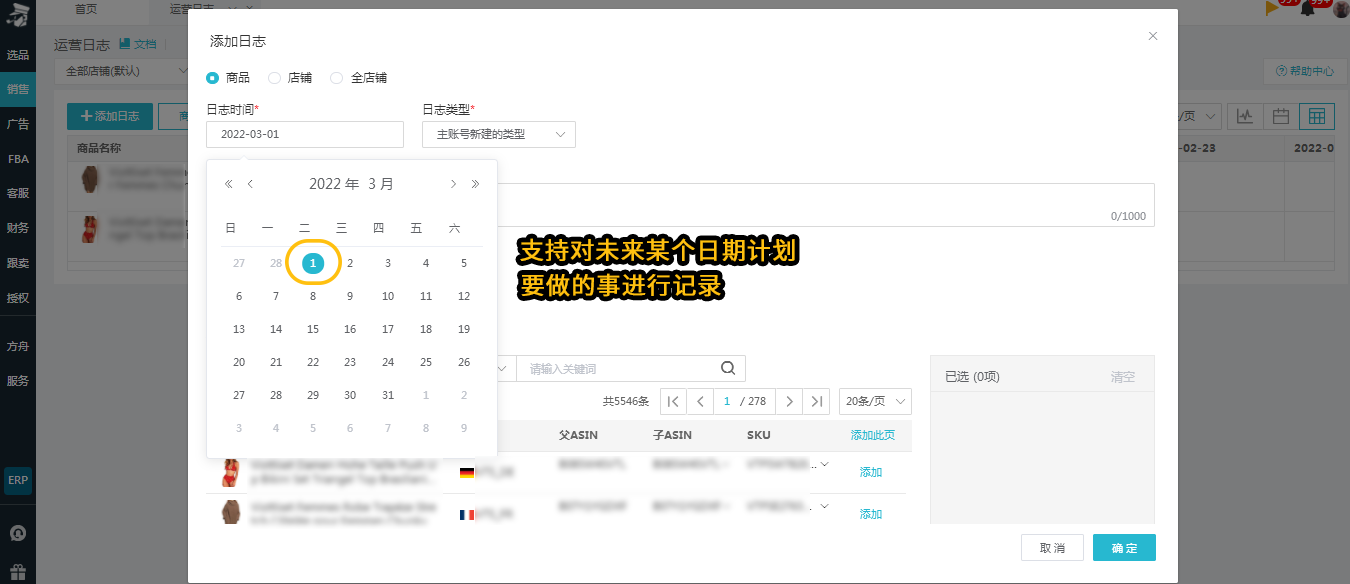Image resolution: width=1350 pixels, height=584 pixels.
Task: Advance calendar to next year
Action: click(x=475, y=184)
